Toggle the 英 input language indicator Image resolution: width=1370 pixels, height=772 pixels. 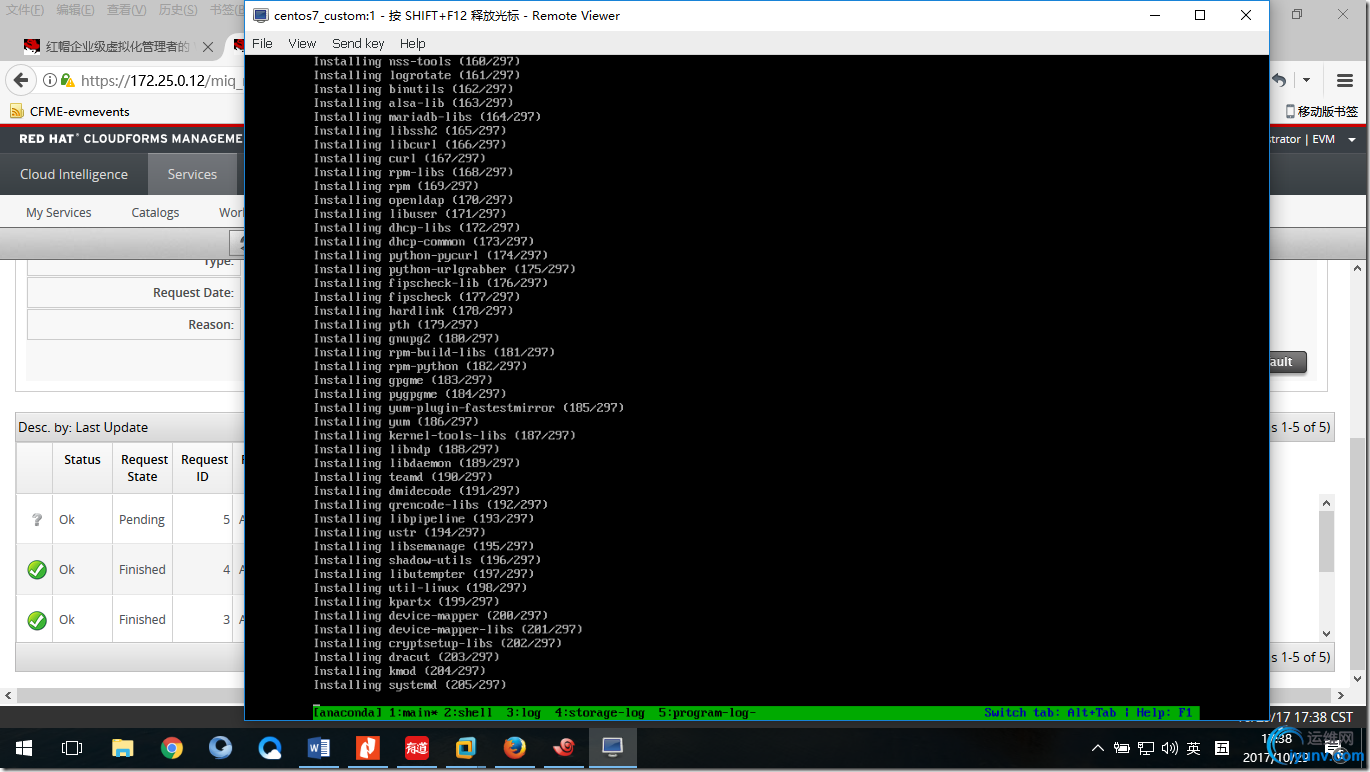pyautogui.click(x=1194, y=748)
